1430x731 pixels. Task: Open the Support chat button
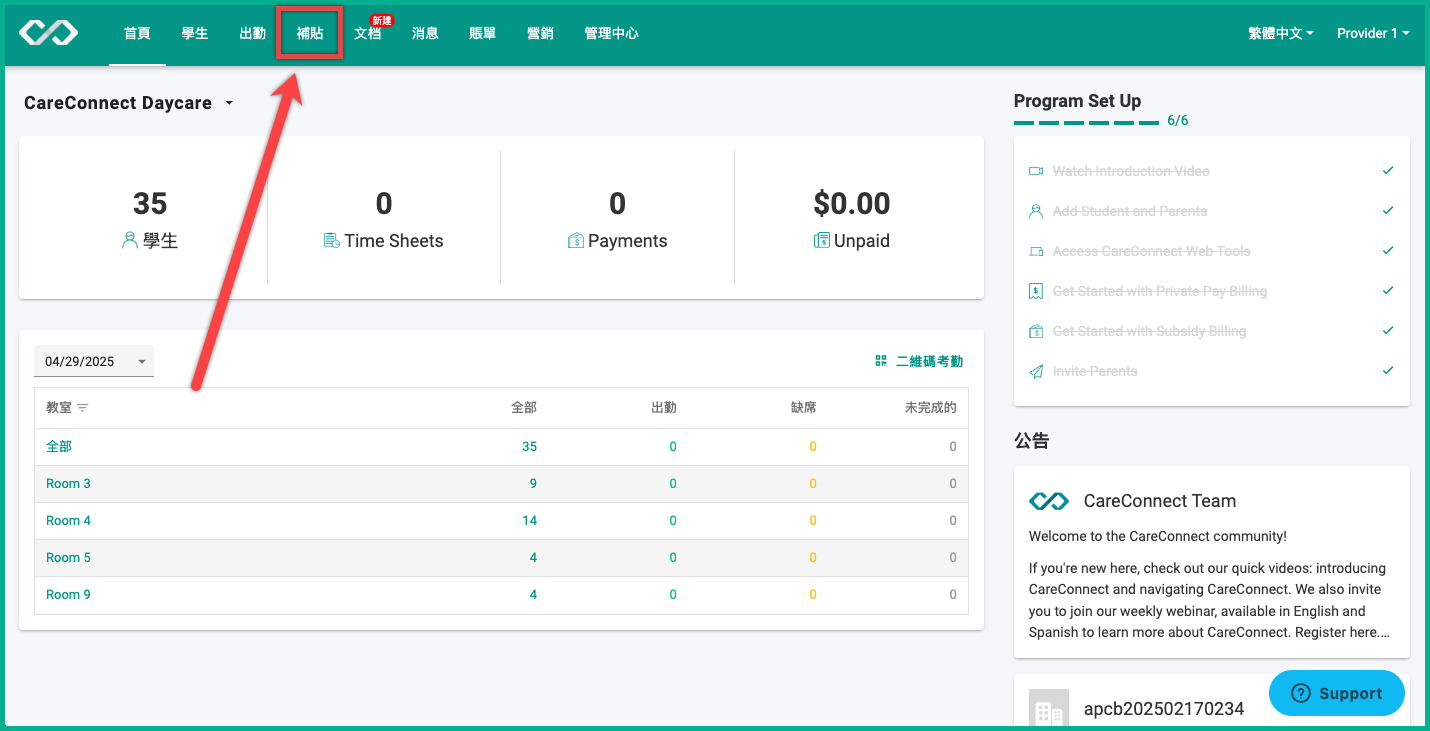point(1337,693)
